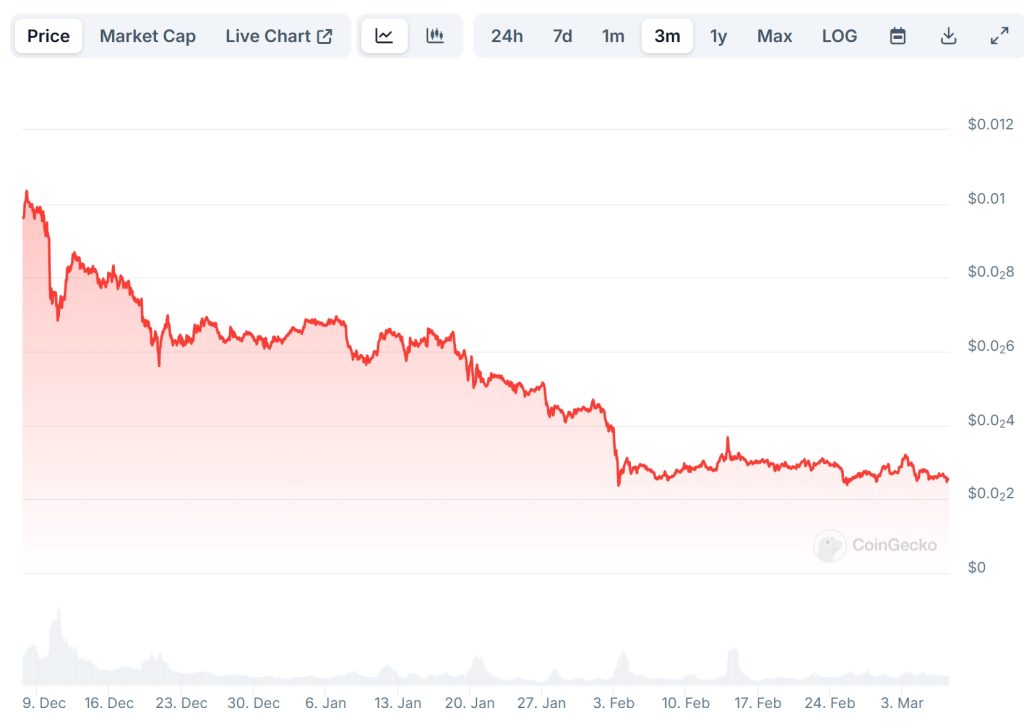Select the 3m time range
This screenshot has height=721, width=1024.
pos(667,36)
